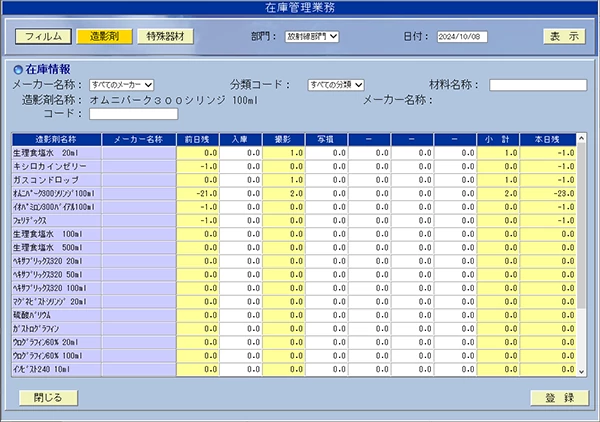Select the 造影剤 tab
This screenshot has height=422, width=600.
pyautogui.click(x=104, y=36)
